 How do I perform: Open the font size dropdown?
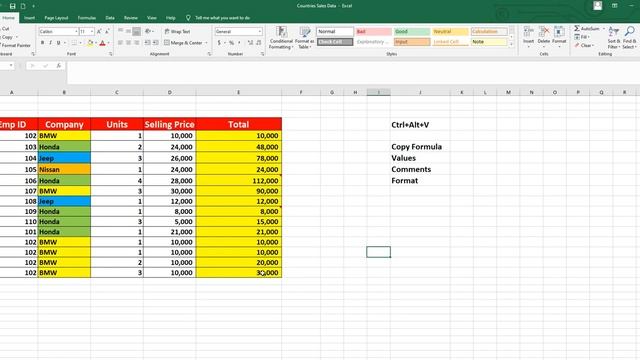(92, 31)
